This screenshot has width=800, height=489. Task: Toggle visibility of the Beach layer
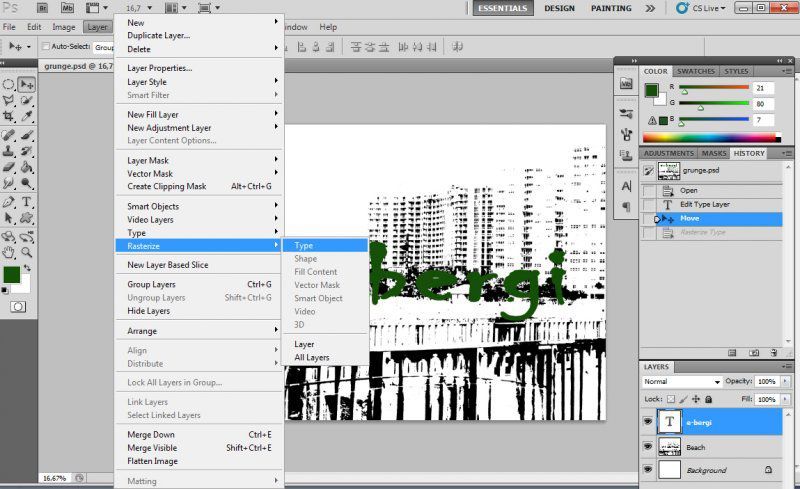[x=647, y=446]
